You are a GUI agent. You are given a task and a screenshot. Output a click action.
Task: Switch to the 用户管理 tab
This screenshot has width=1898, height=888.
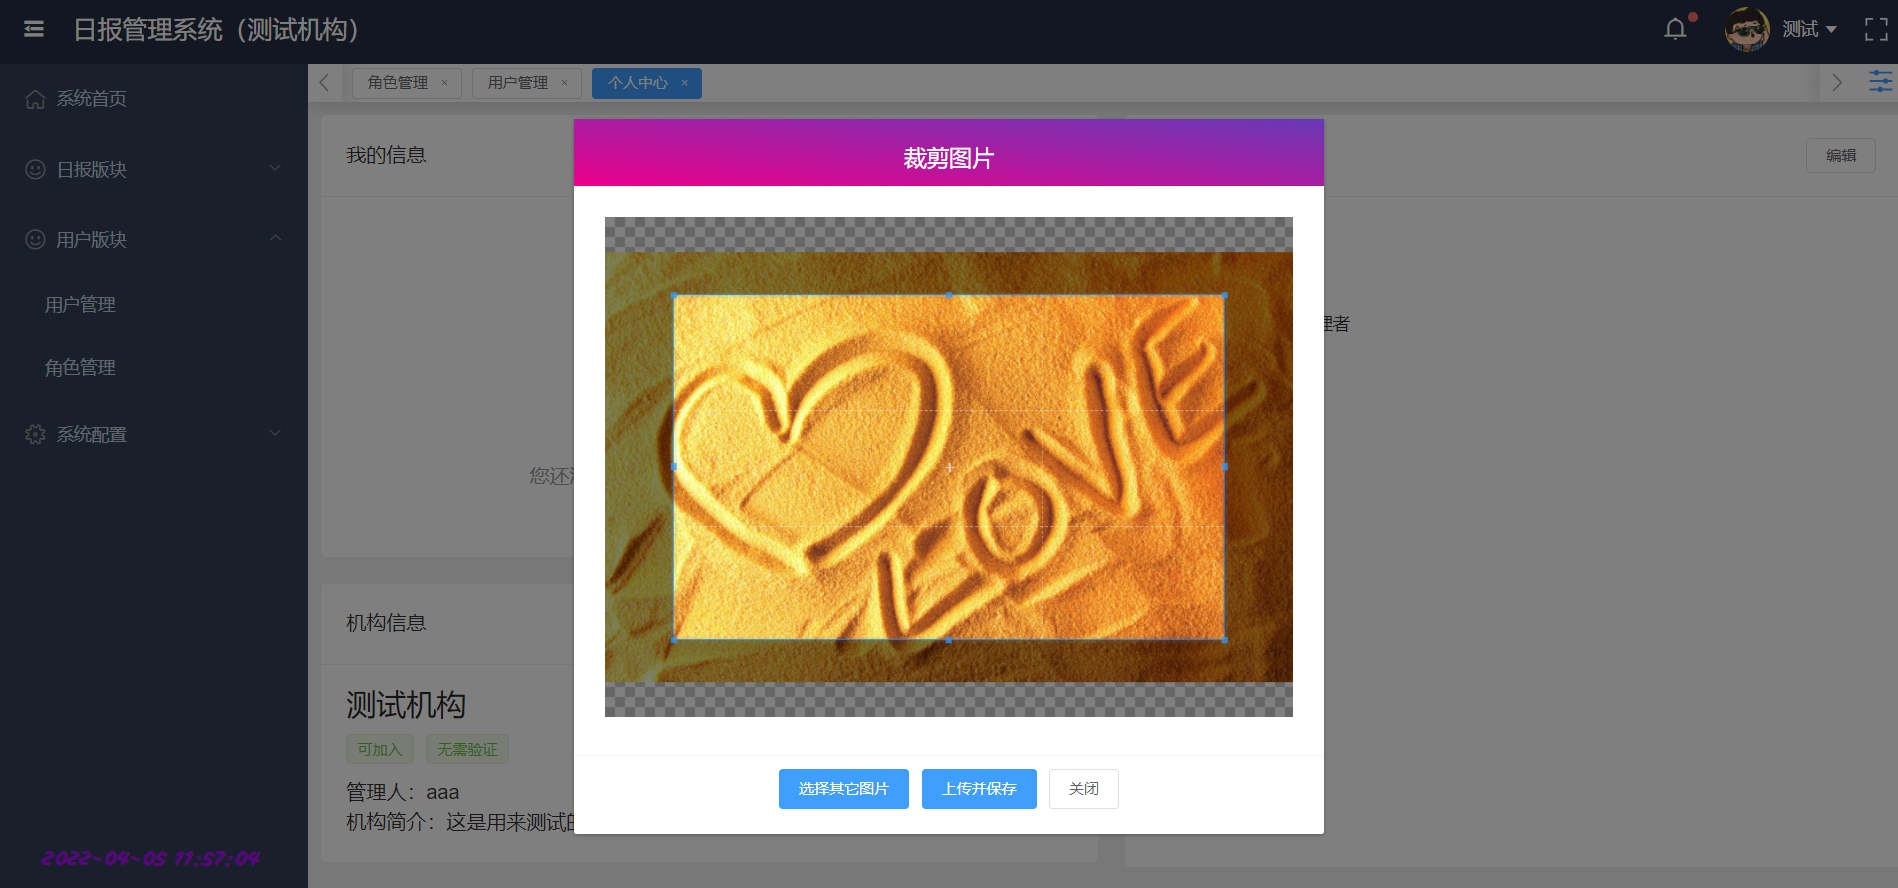point(517,83)
